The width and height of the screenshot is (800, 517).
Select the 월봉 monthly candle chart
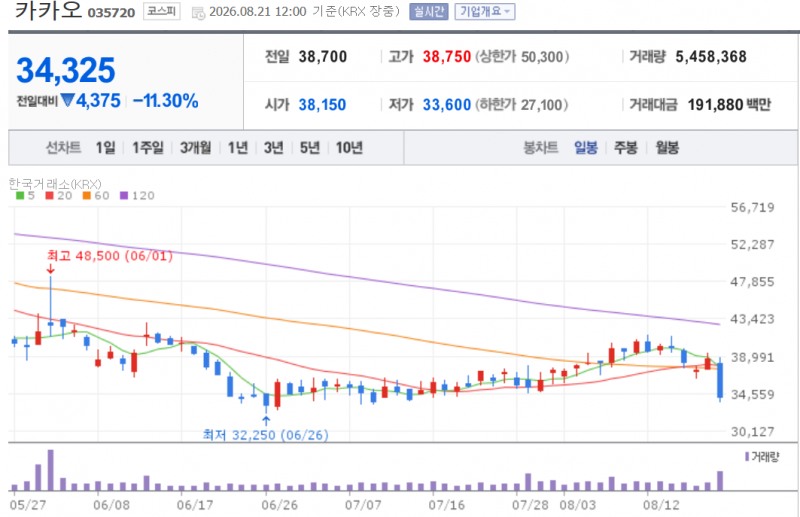[x=667, y=148]
